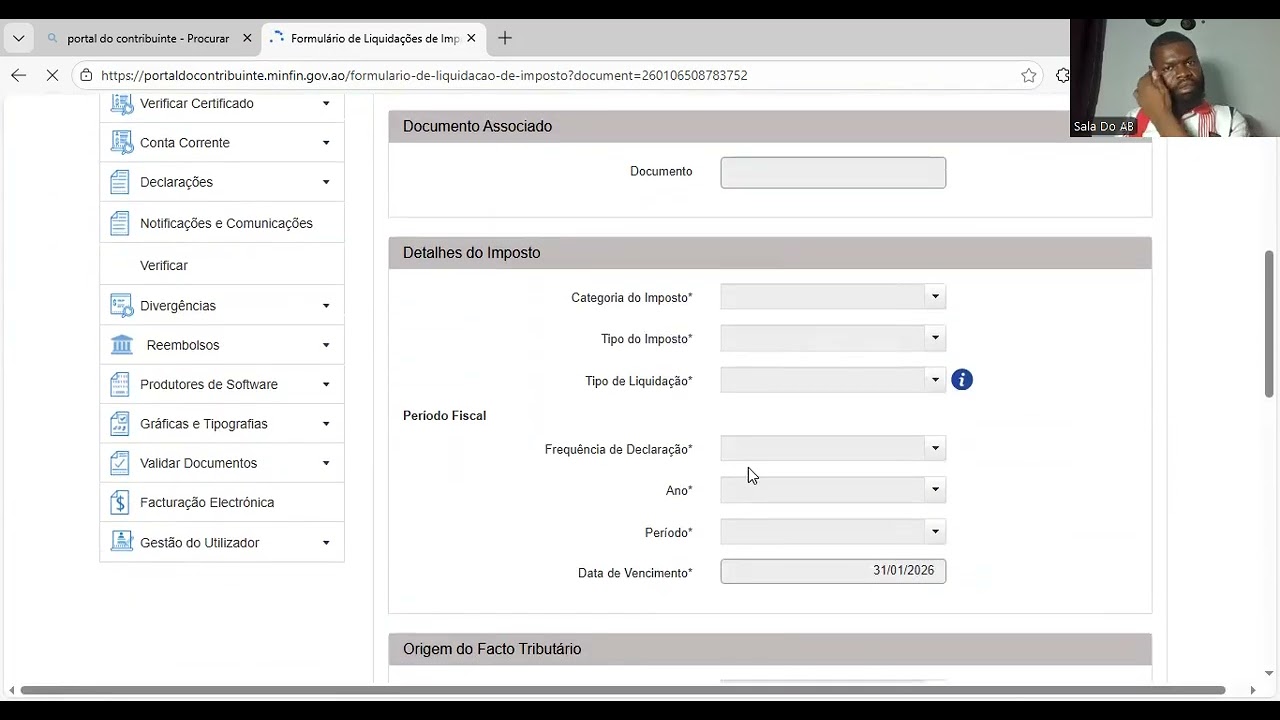The image size is (1280, 720).
Task: Expand the Produtores de Software arrow
Action: 326,384
